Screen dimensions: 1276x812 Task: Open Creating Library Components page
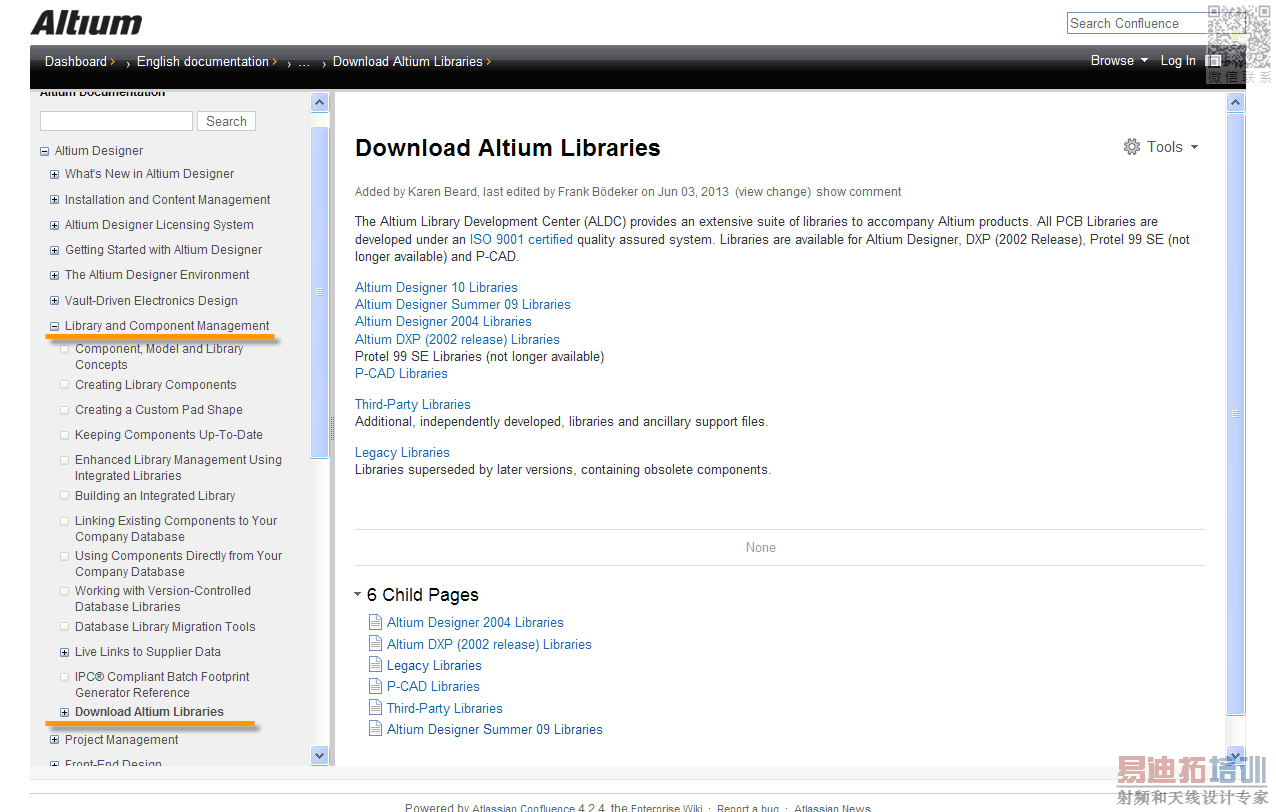156,385
